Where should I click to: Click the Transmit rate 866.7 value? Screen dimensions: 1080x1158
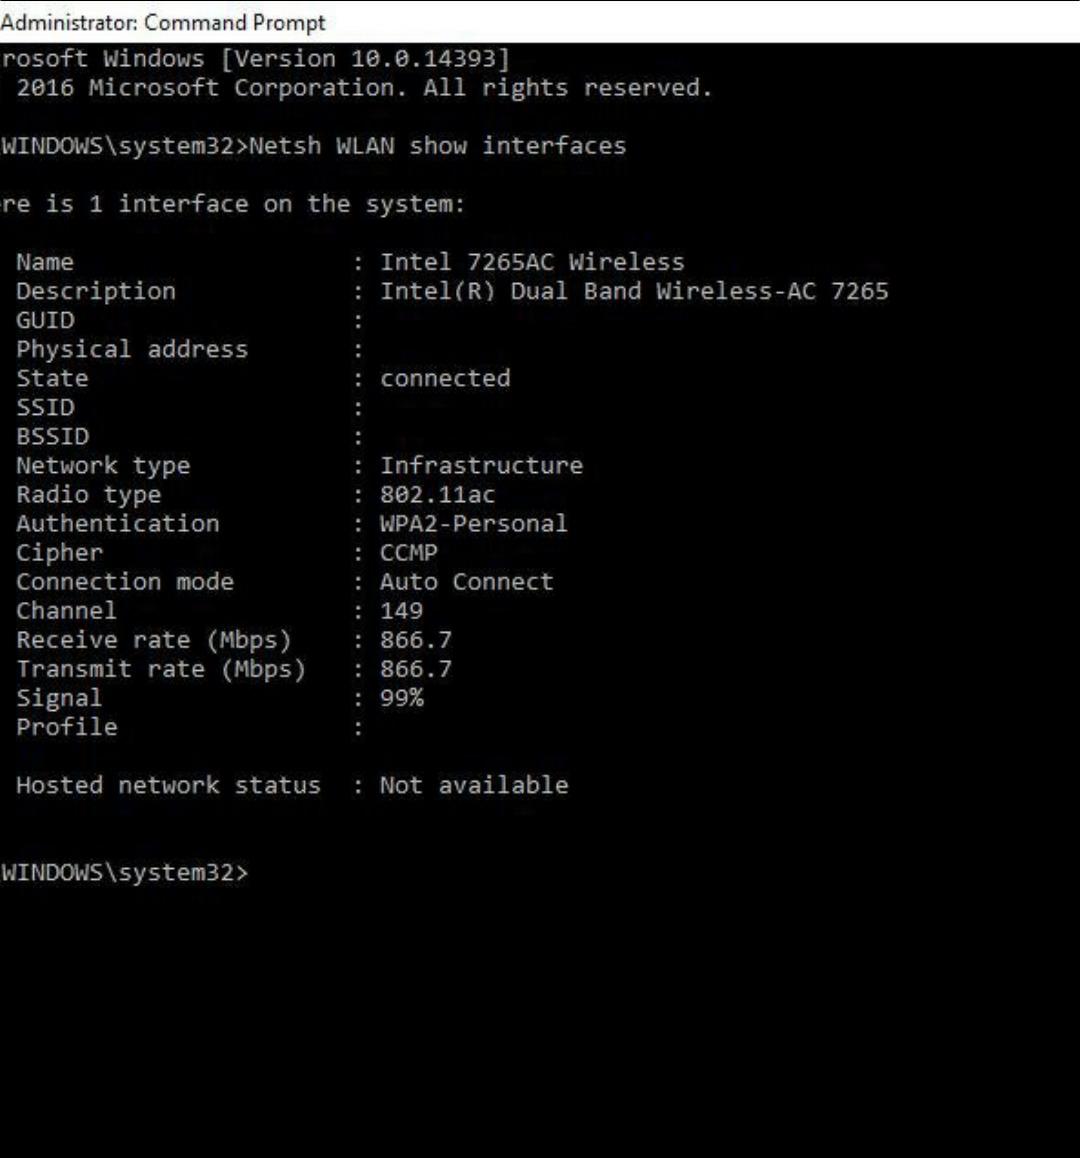pos(415,669)
